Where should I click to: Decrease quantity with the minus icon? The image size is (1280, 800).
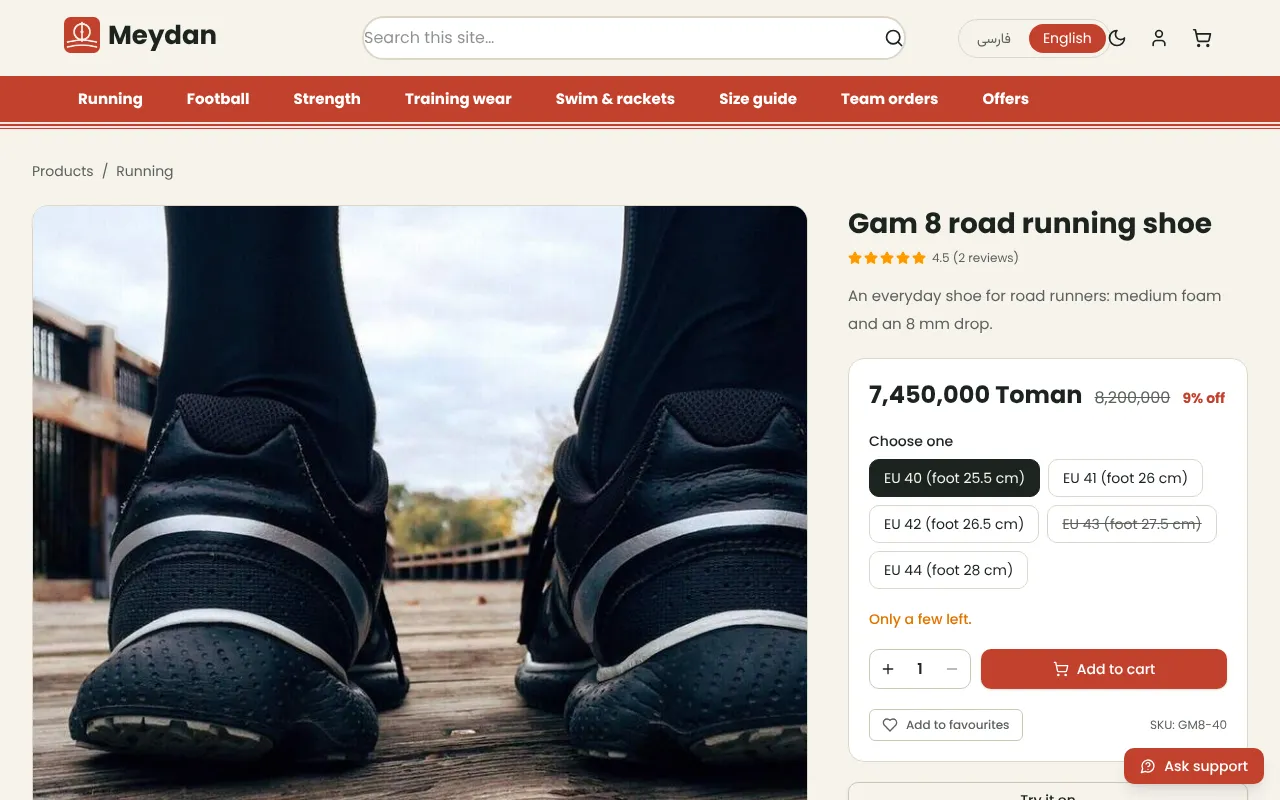(952, 669)
